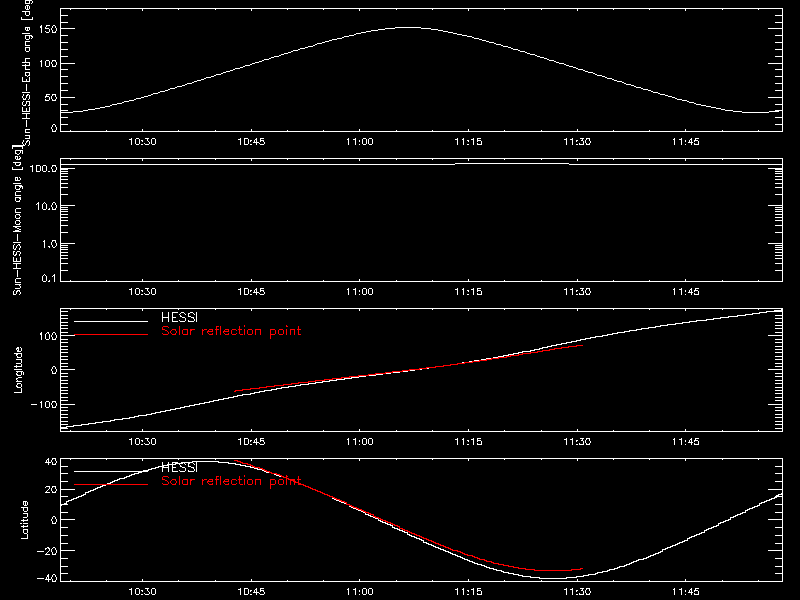
Task: Click 11:30 time label under Longitude plot
Action: (577, 442)
